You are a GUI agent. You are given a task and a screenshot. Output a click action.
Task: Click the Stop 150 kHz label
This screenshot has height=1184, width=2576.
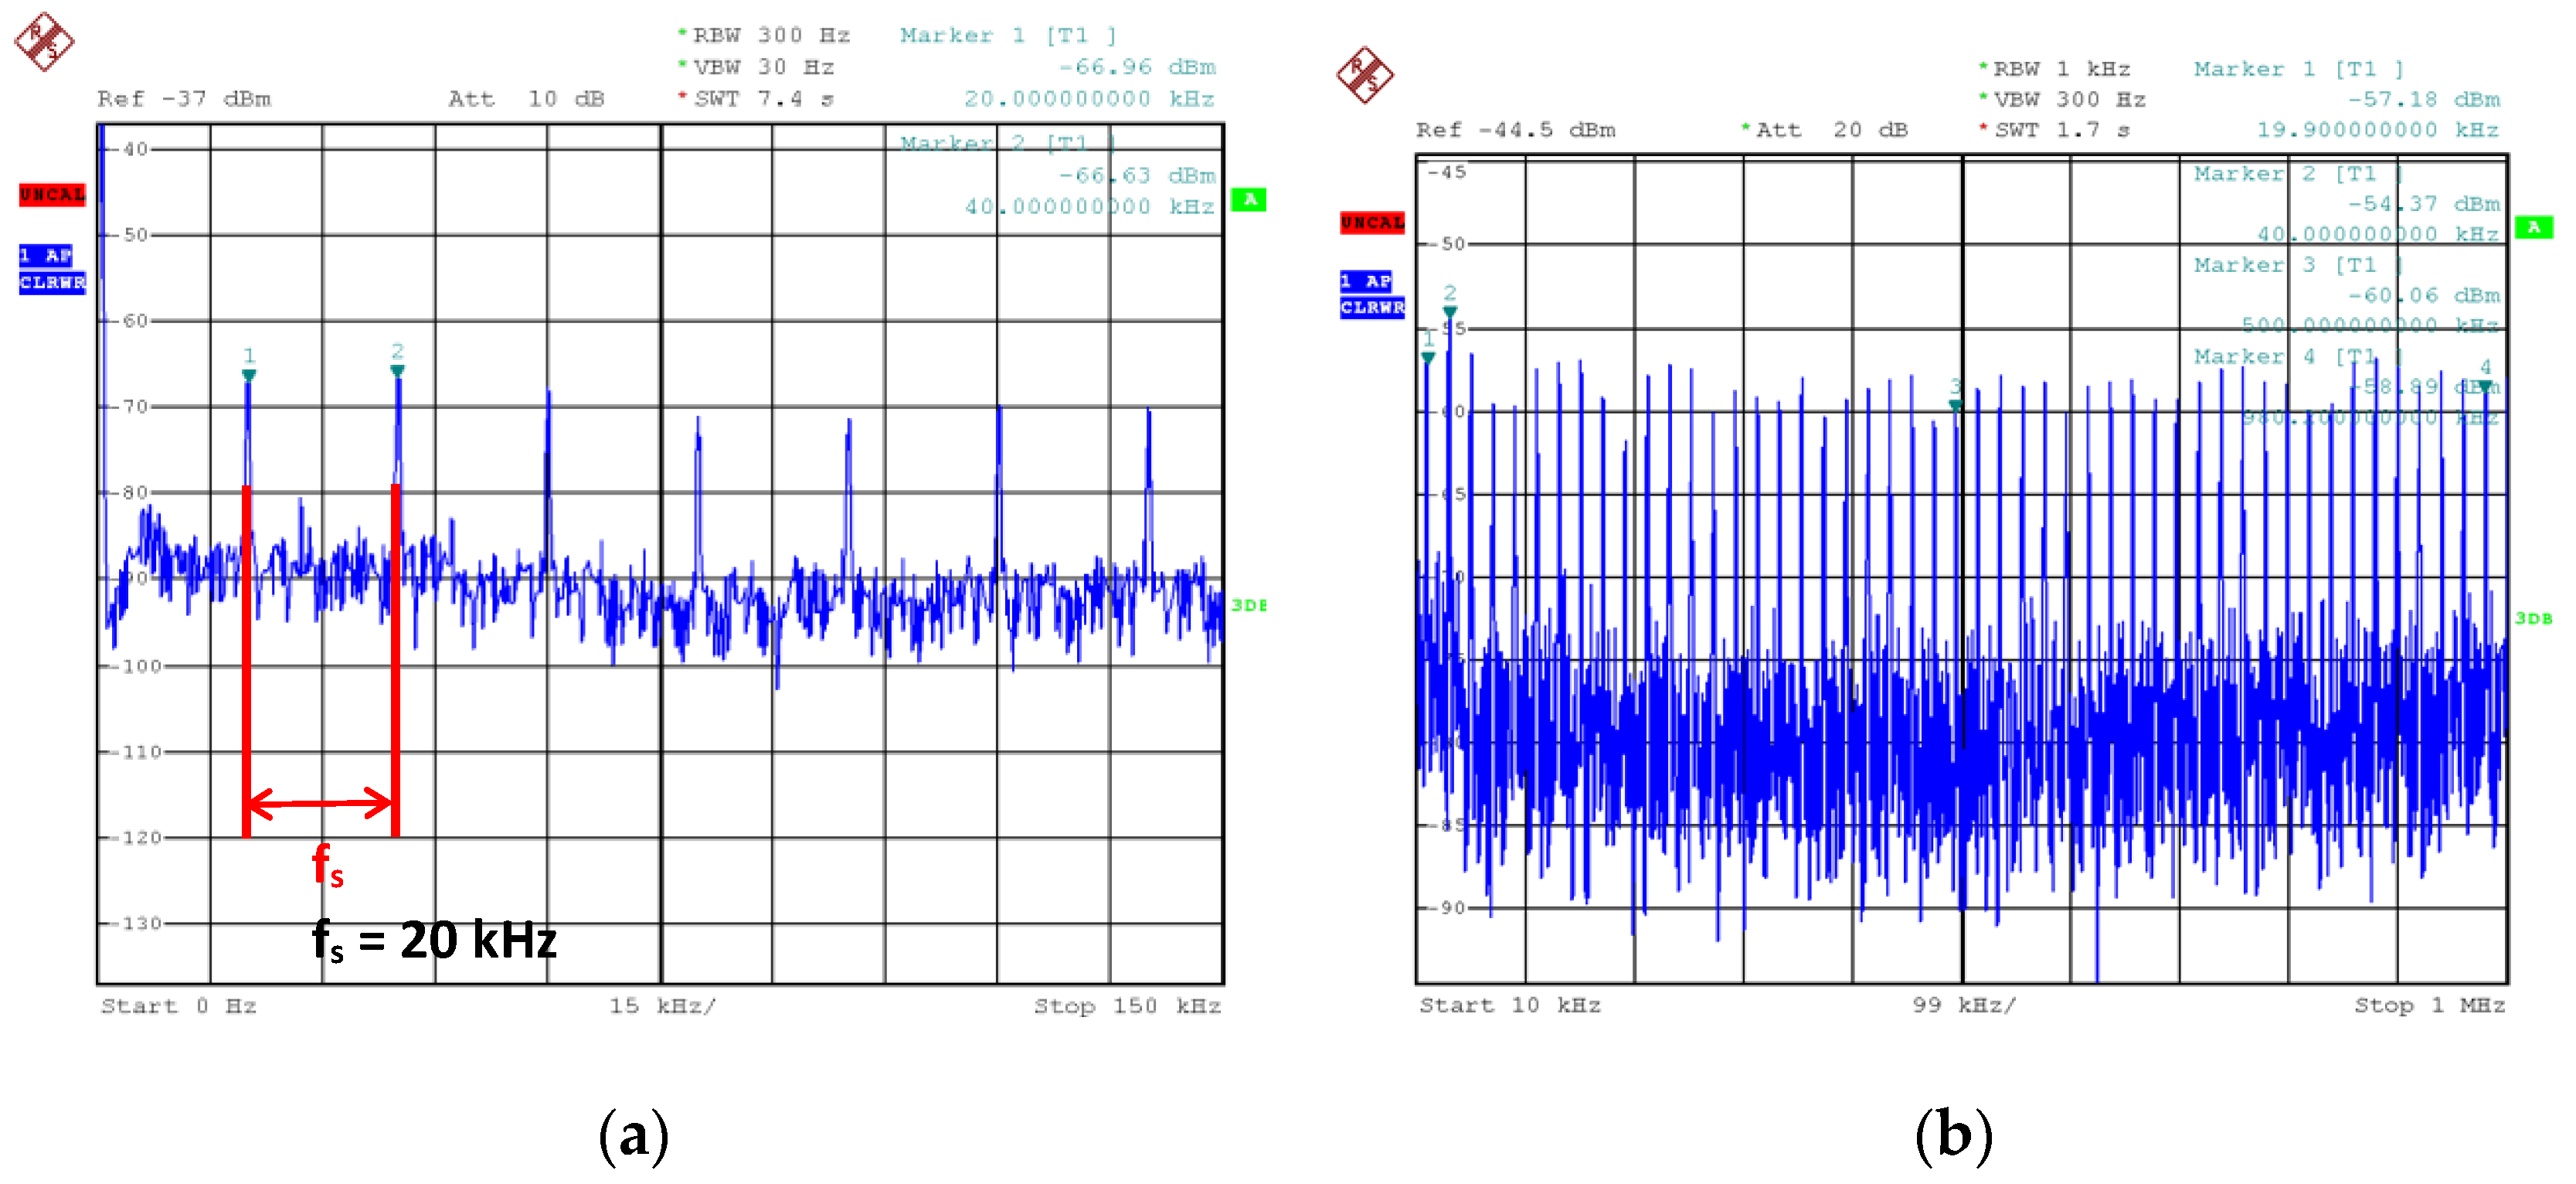(x=1127, y=1005)
